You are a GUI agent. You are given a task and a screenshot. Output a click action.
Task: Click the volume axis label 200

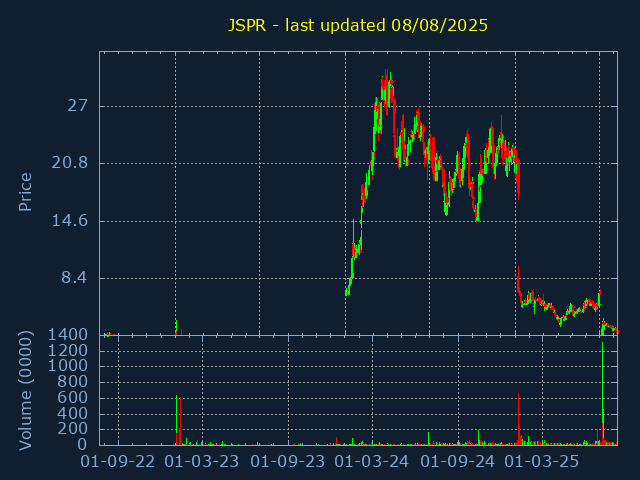pos(73,429)
